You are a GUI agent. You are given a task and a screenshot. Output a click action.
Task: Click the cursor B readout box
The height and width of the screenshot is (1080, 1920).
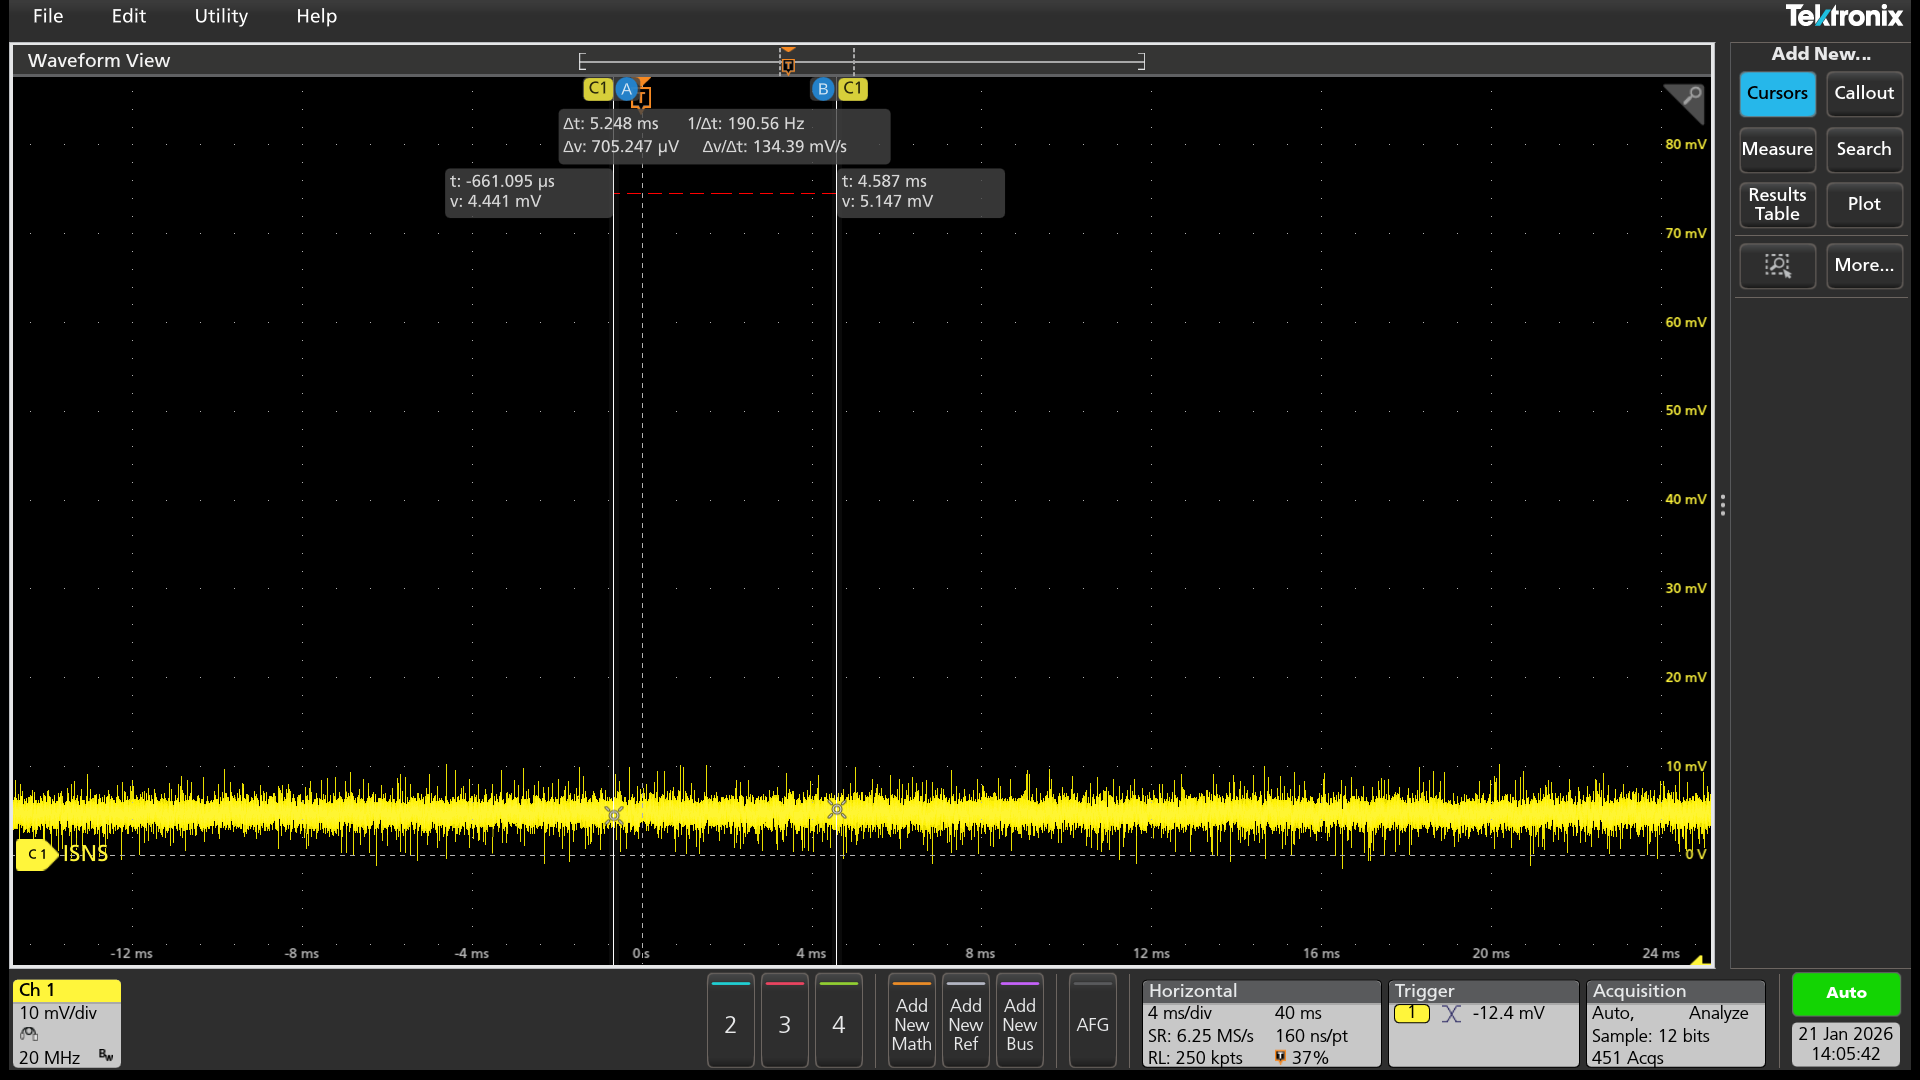920,192
